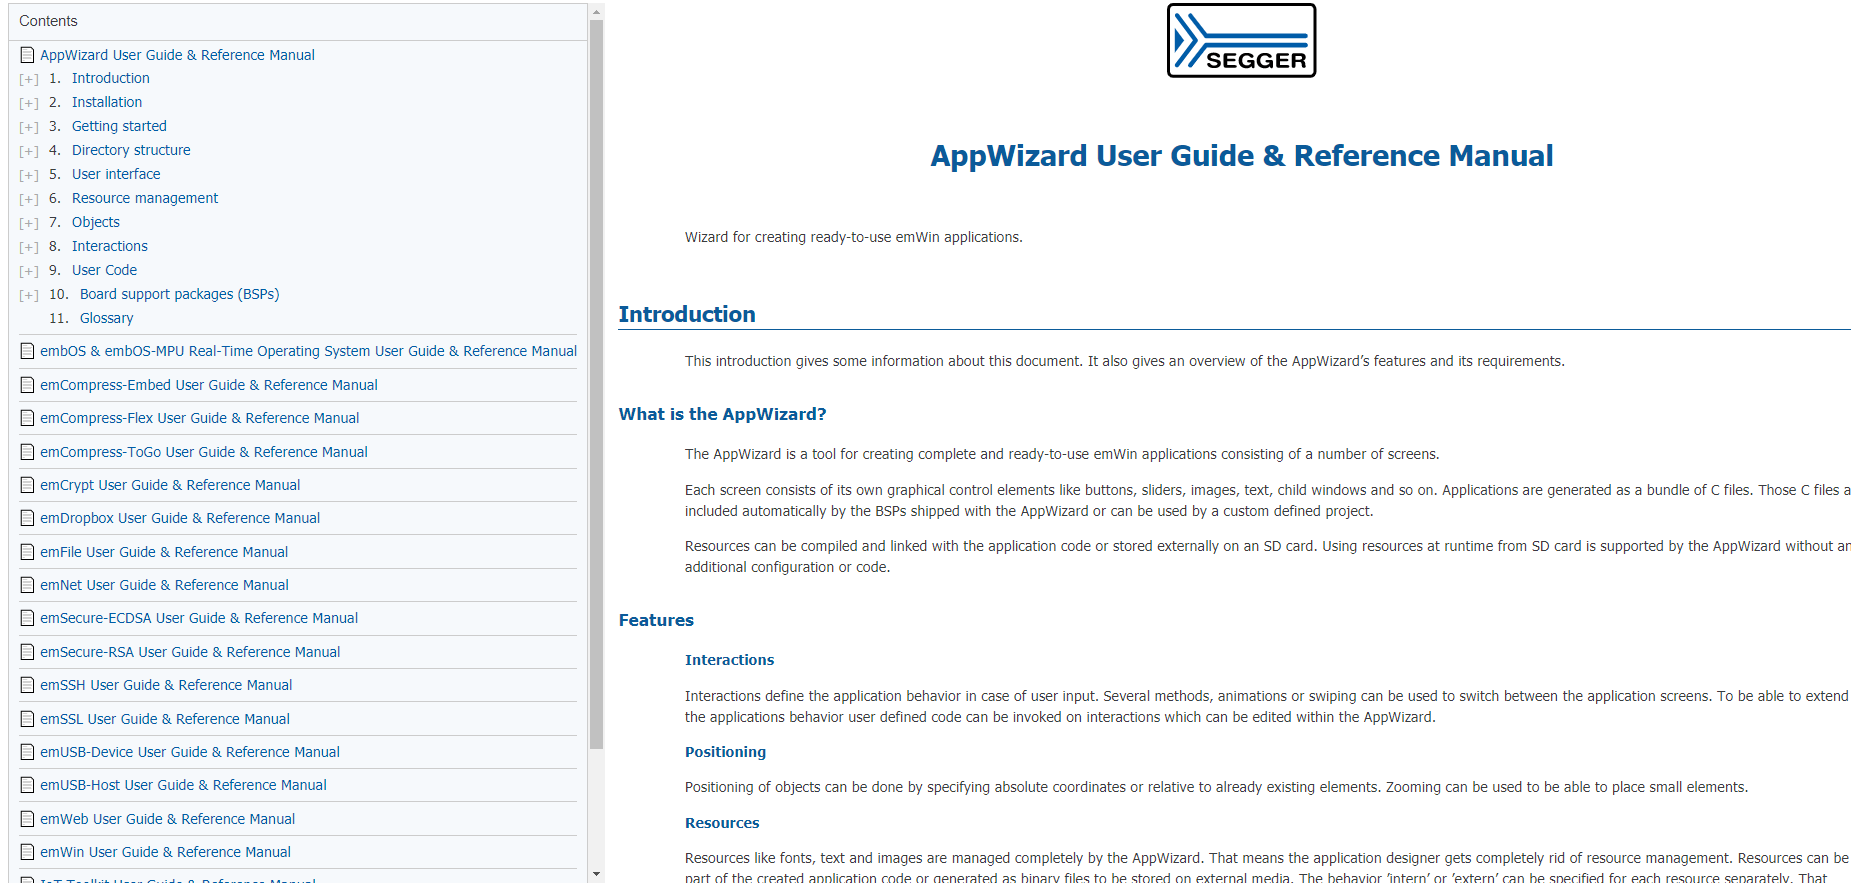Viewport: 1851px width, 883px height.
Task: Click document icon beside emWin manual
Action: (28, 852)
